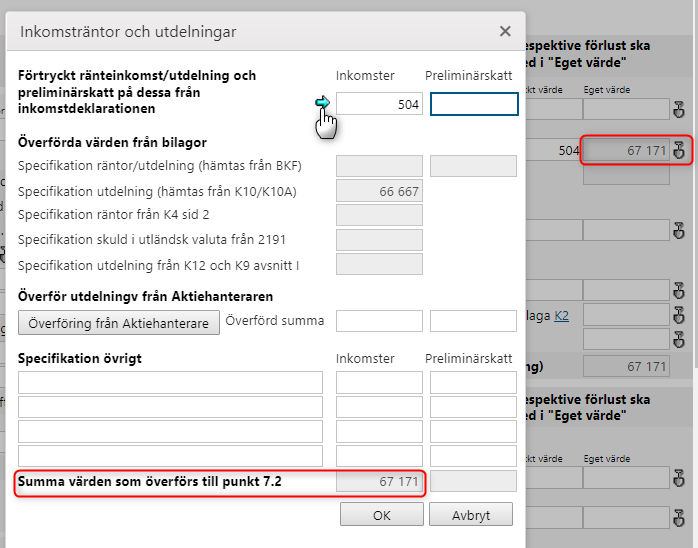Click the highlighted 67 171 Eget värde field in background
The image size is (698, 548).
pos(626,150)
